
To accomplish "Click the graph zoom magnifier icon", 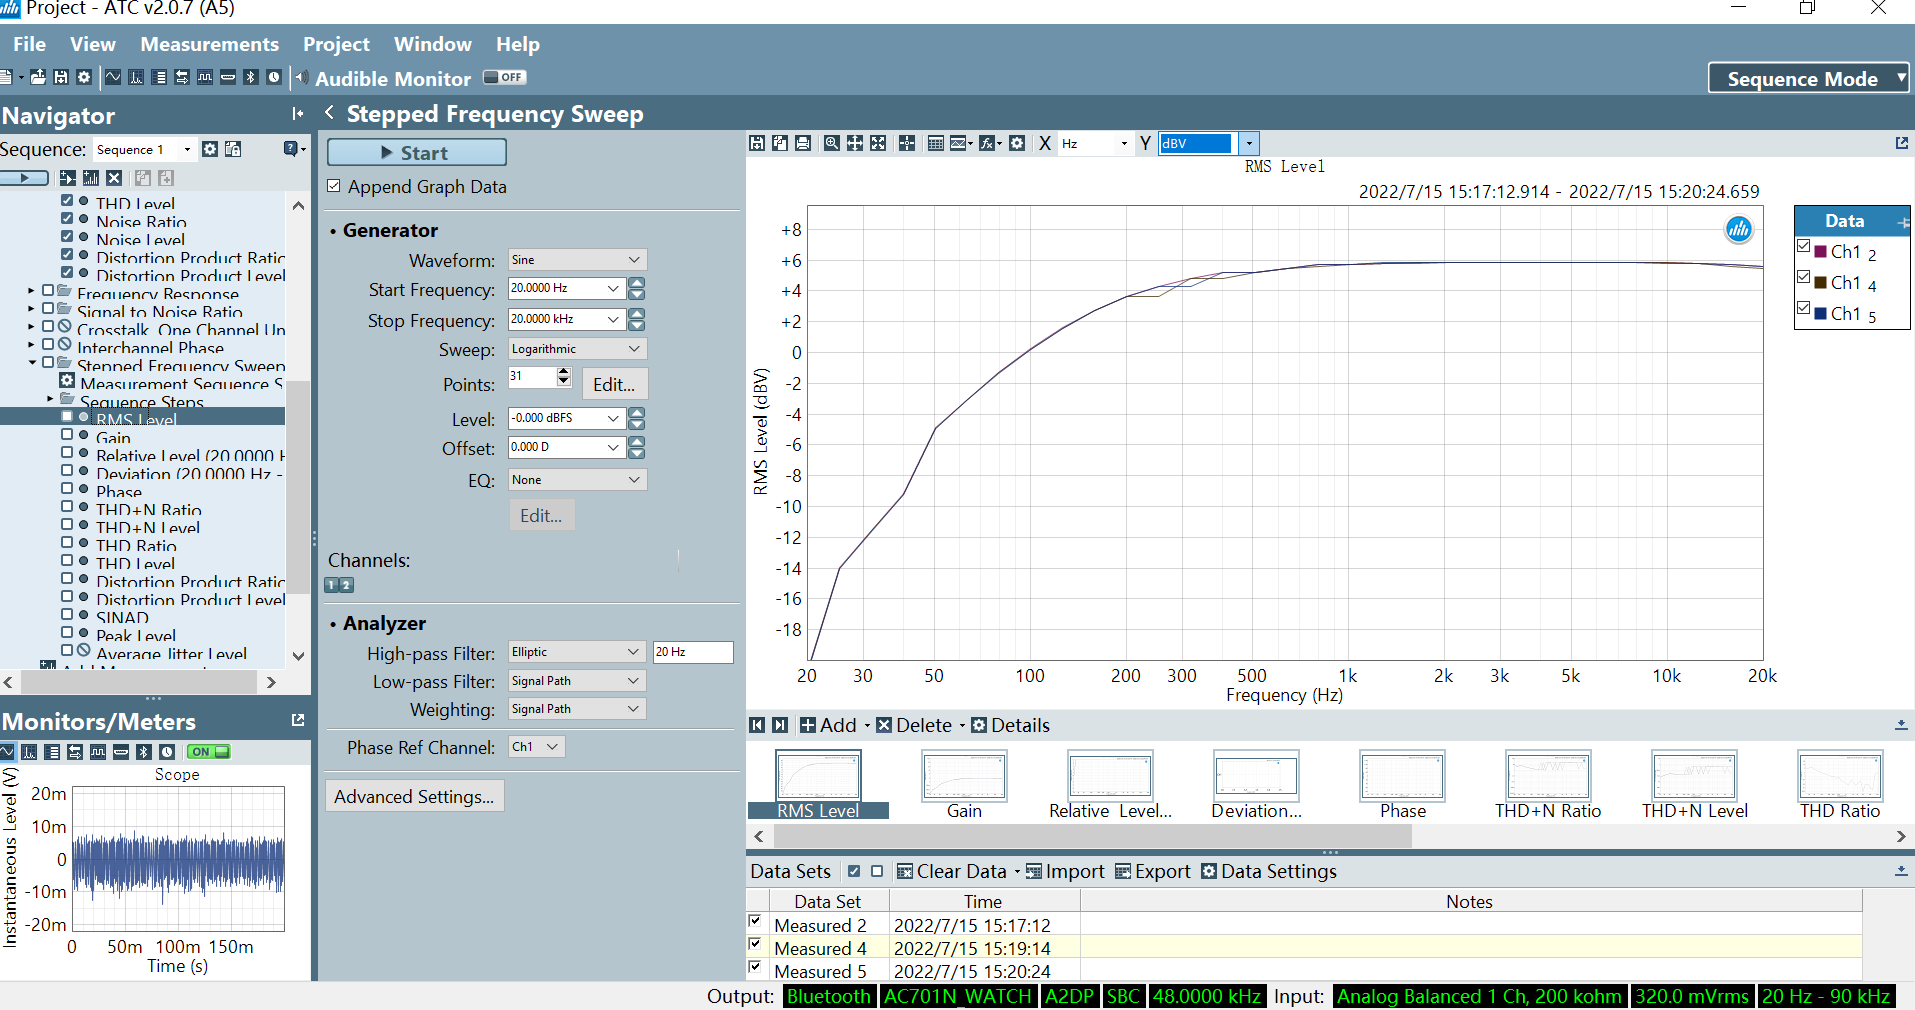I will point(831,143).
